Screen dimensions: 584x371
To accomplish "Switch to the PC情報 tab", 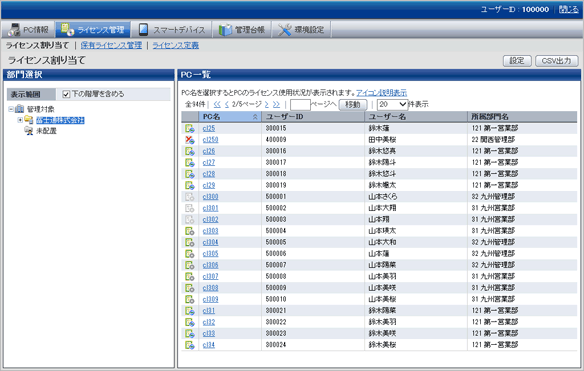I will tap(29, 30).
